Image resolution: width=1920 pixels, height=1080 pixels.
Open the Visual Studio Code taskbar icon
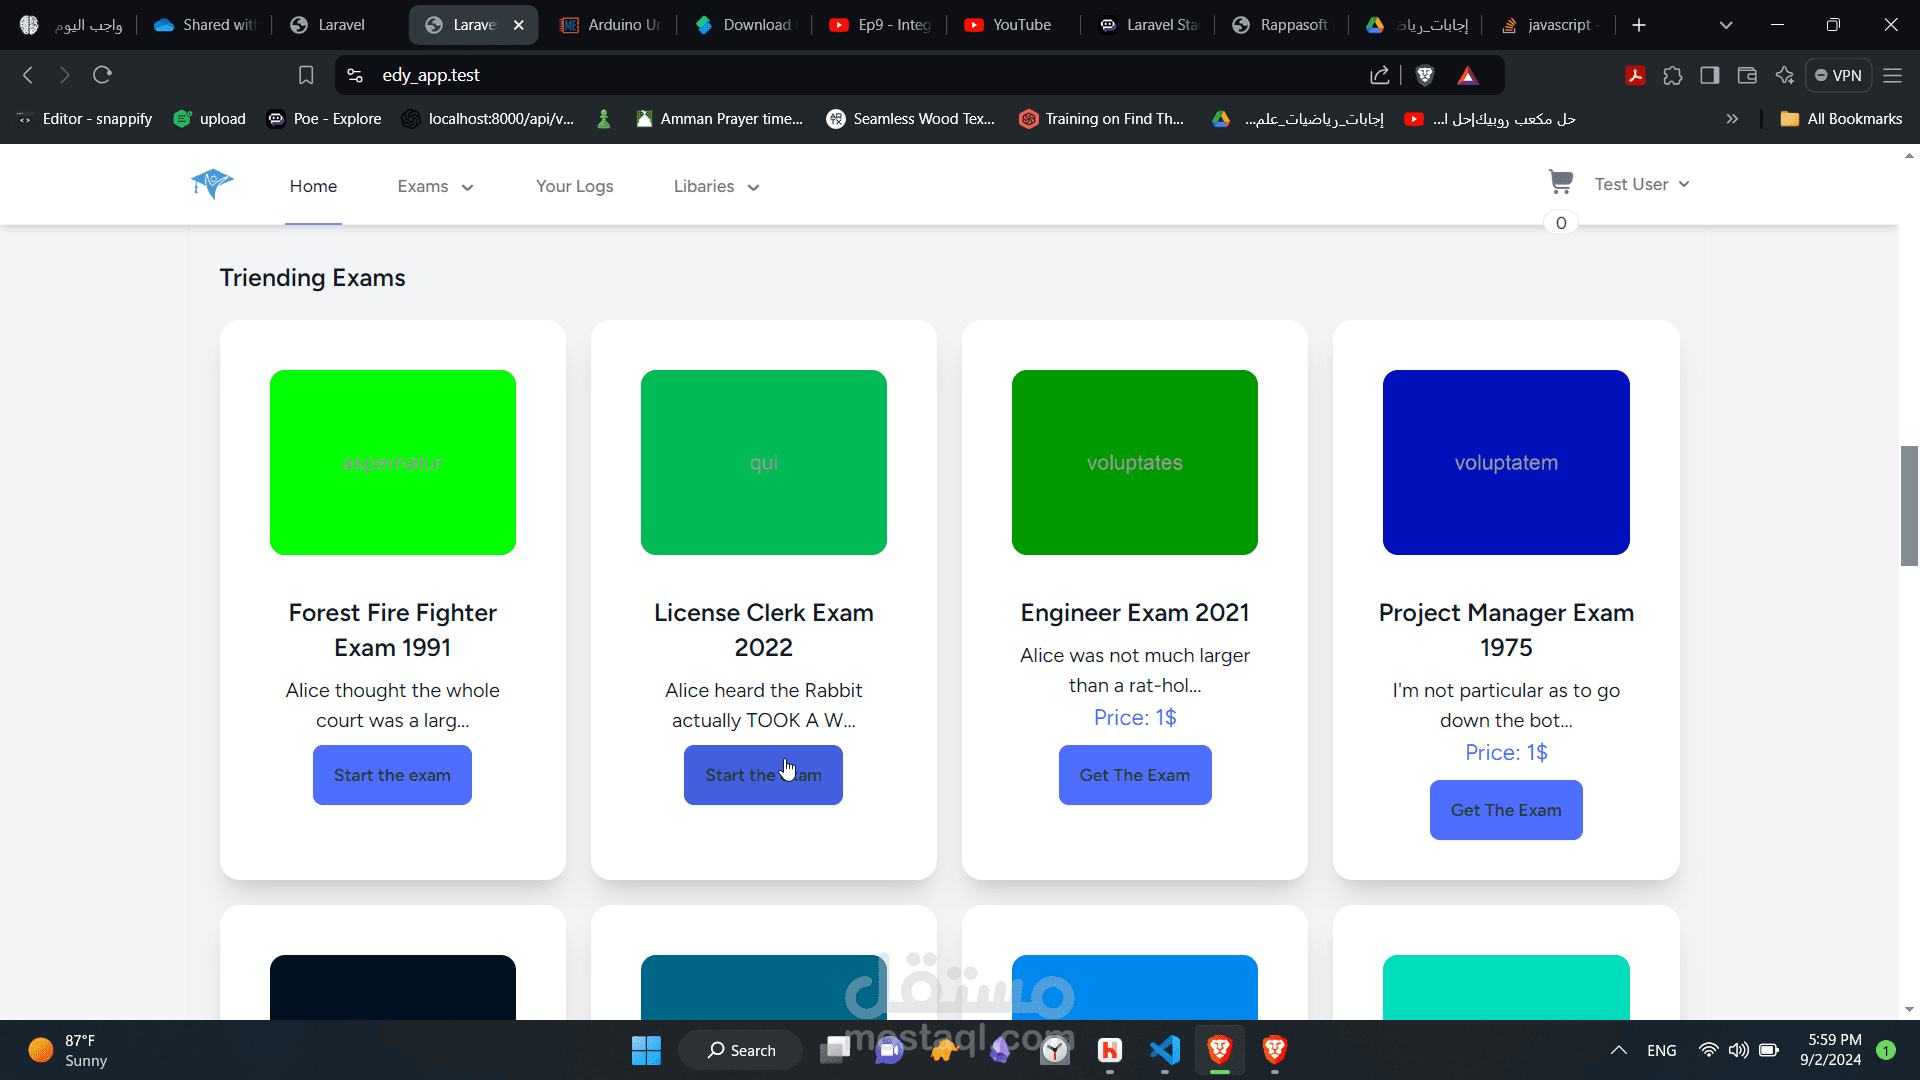(x=1165, y=1050)
